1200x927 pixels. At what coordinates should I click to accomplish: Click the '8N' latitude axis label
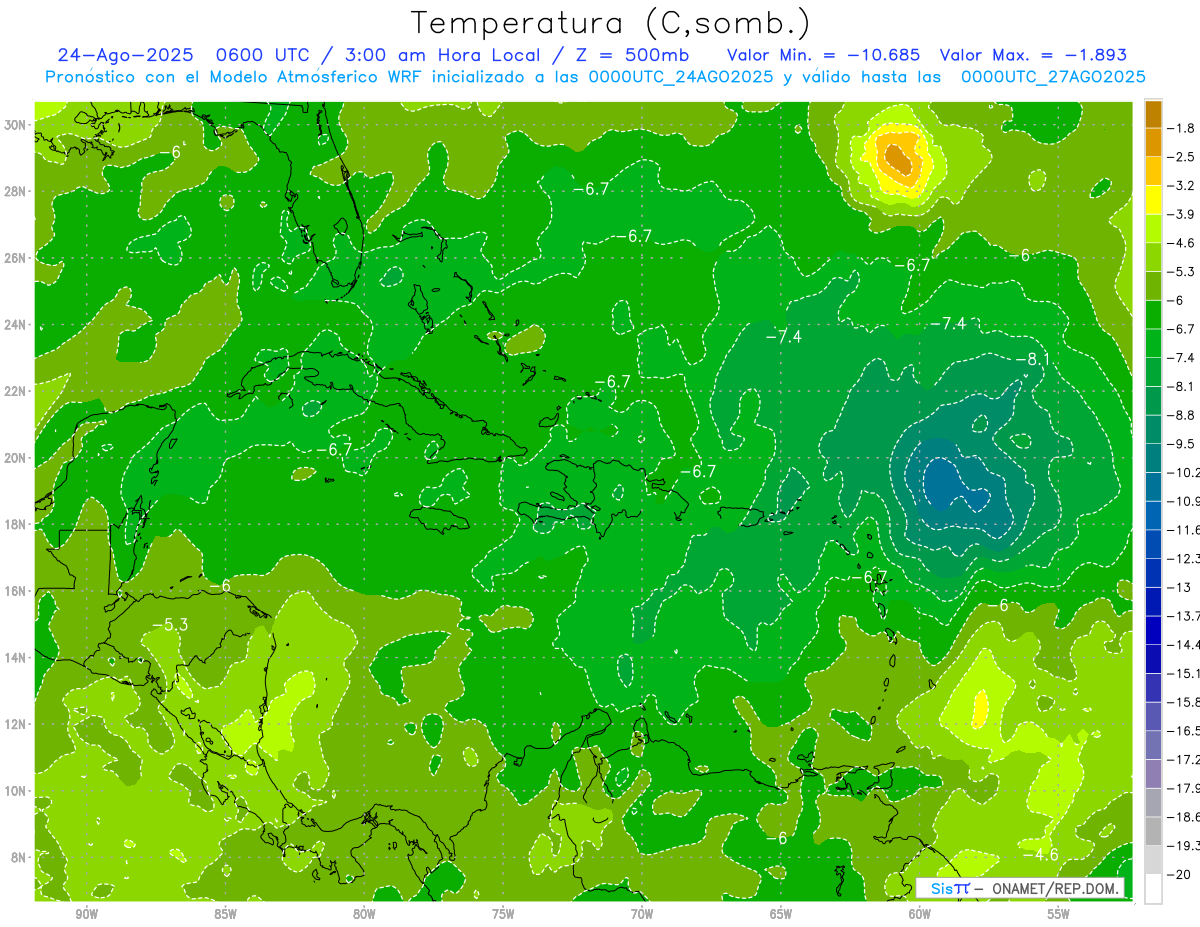point(20,857)
